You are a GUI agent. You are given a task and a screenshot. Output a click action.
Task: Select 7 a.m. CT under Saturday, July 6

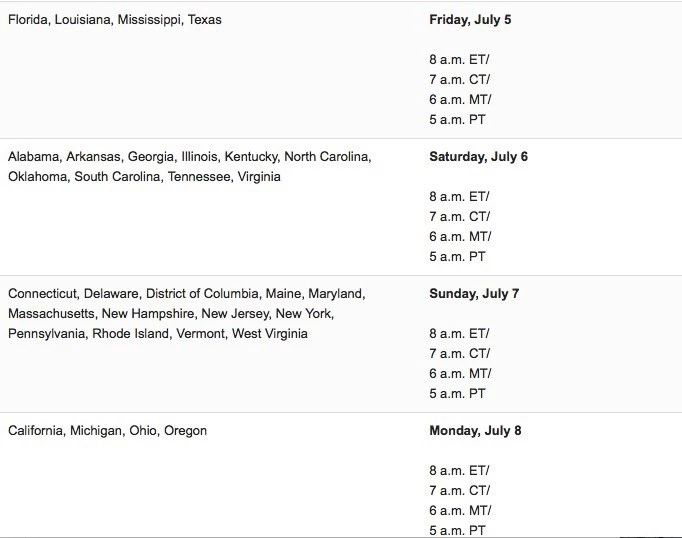(x=460, y=217)
